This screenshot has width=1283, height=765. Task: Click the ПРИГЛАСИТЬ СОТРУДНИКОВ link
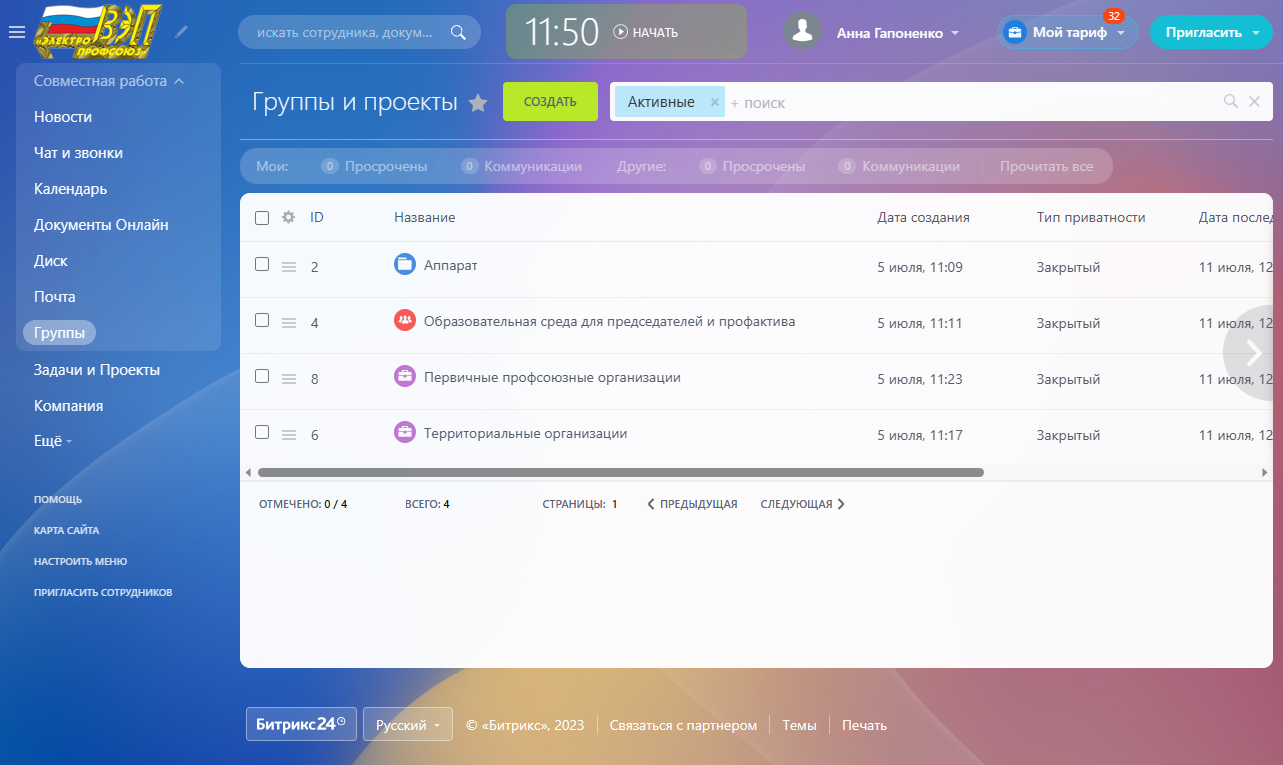pos(103,592)
